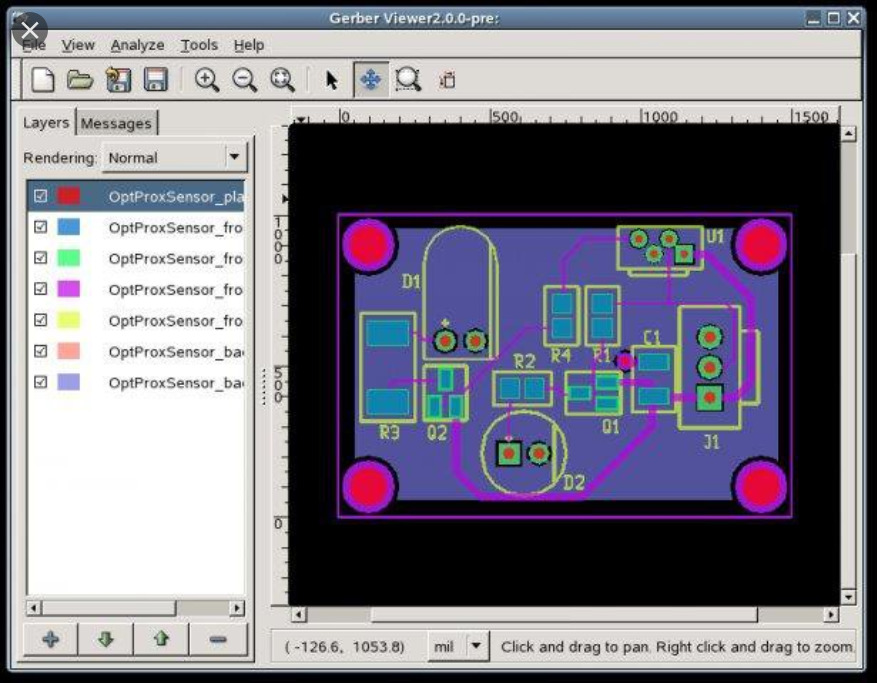Disable the blue front layer checkbox

(x=40, y=227)
